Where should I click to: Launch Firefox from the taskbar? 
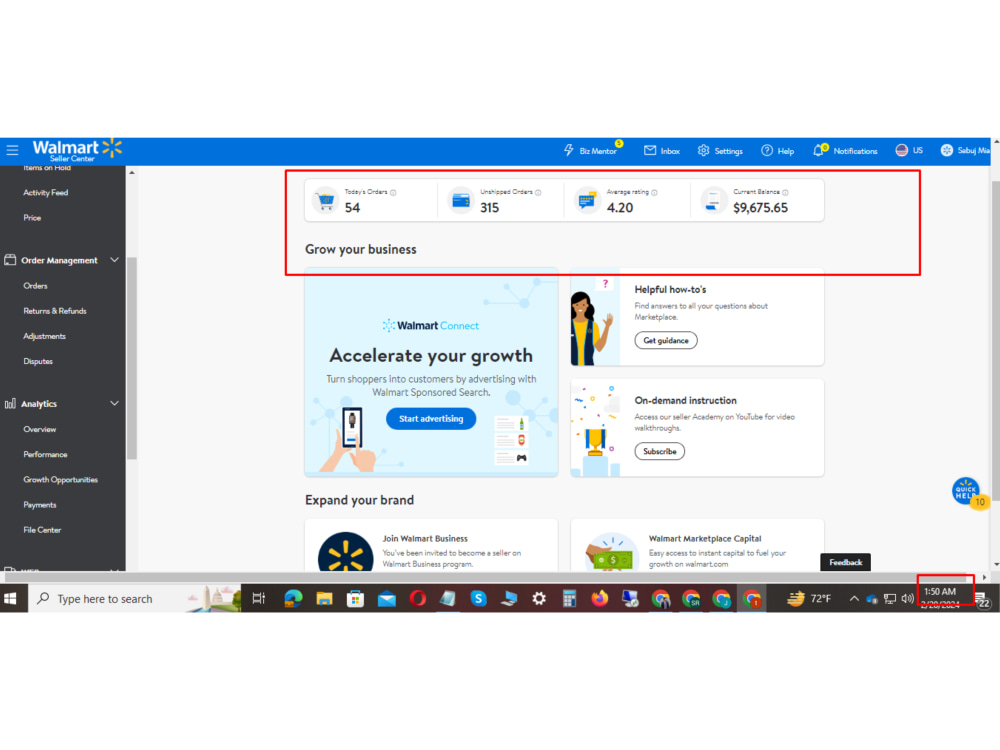coord(599,599)
